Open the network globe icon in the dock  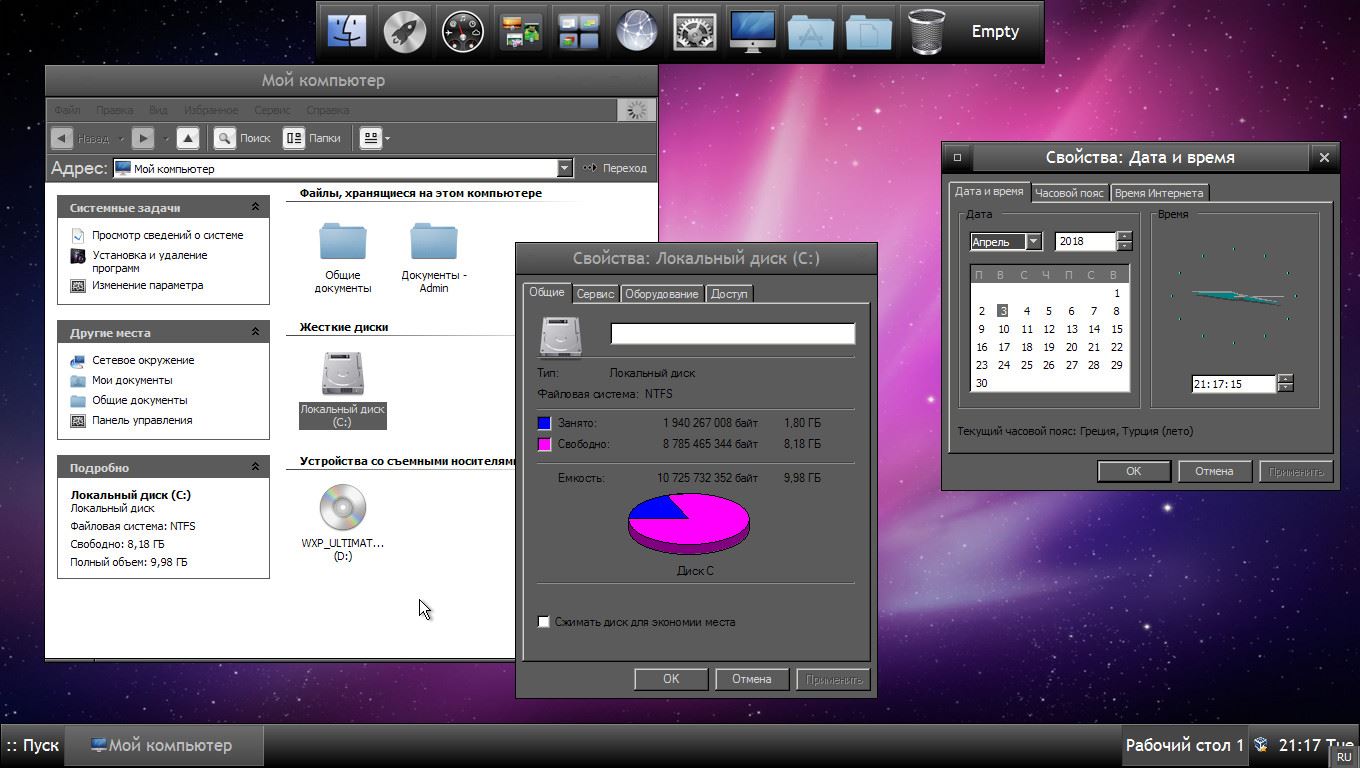tap(637, 32)
